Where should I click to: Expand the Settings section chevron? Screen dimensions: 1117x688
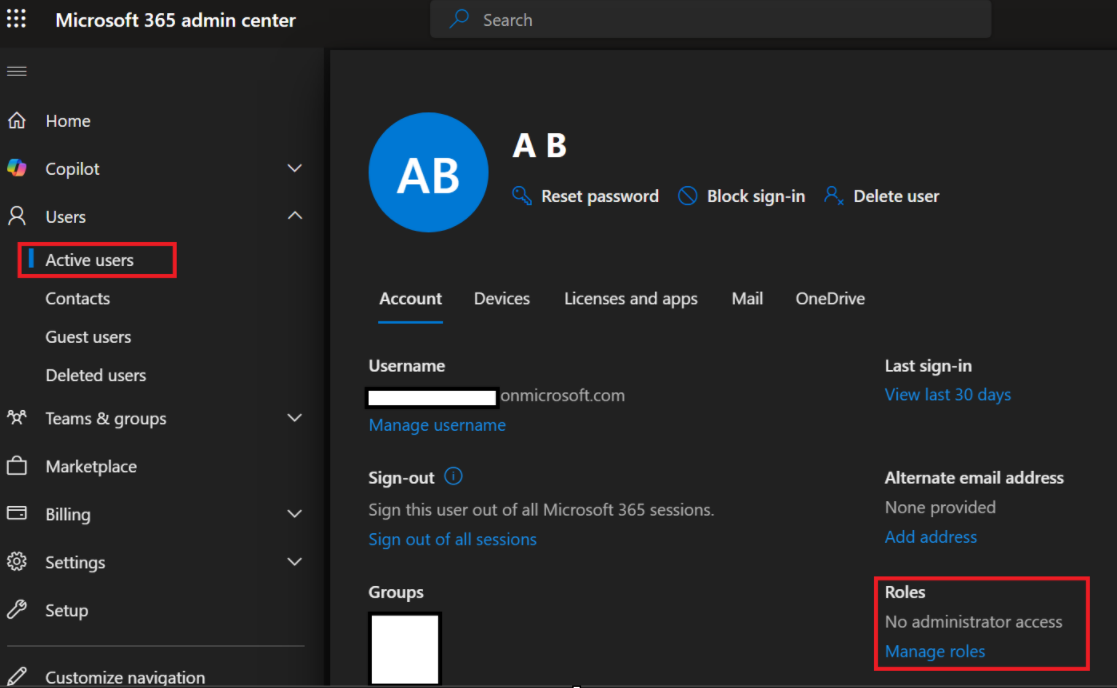click(x=294, y=561)
